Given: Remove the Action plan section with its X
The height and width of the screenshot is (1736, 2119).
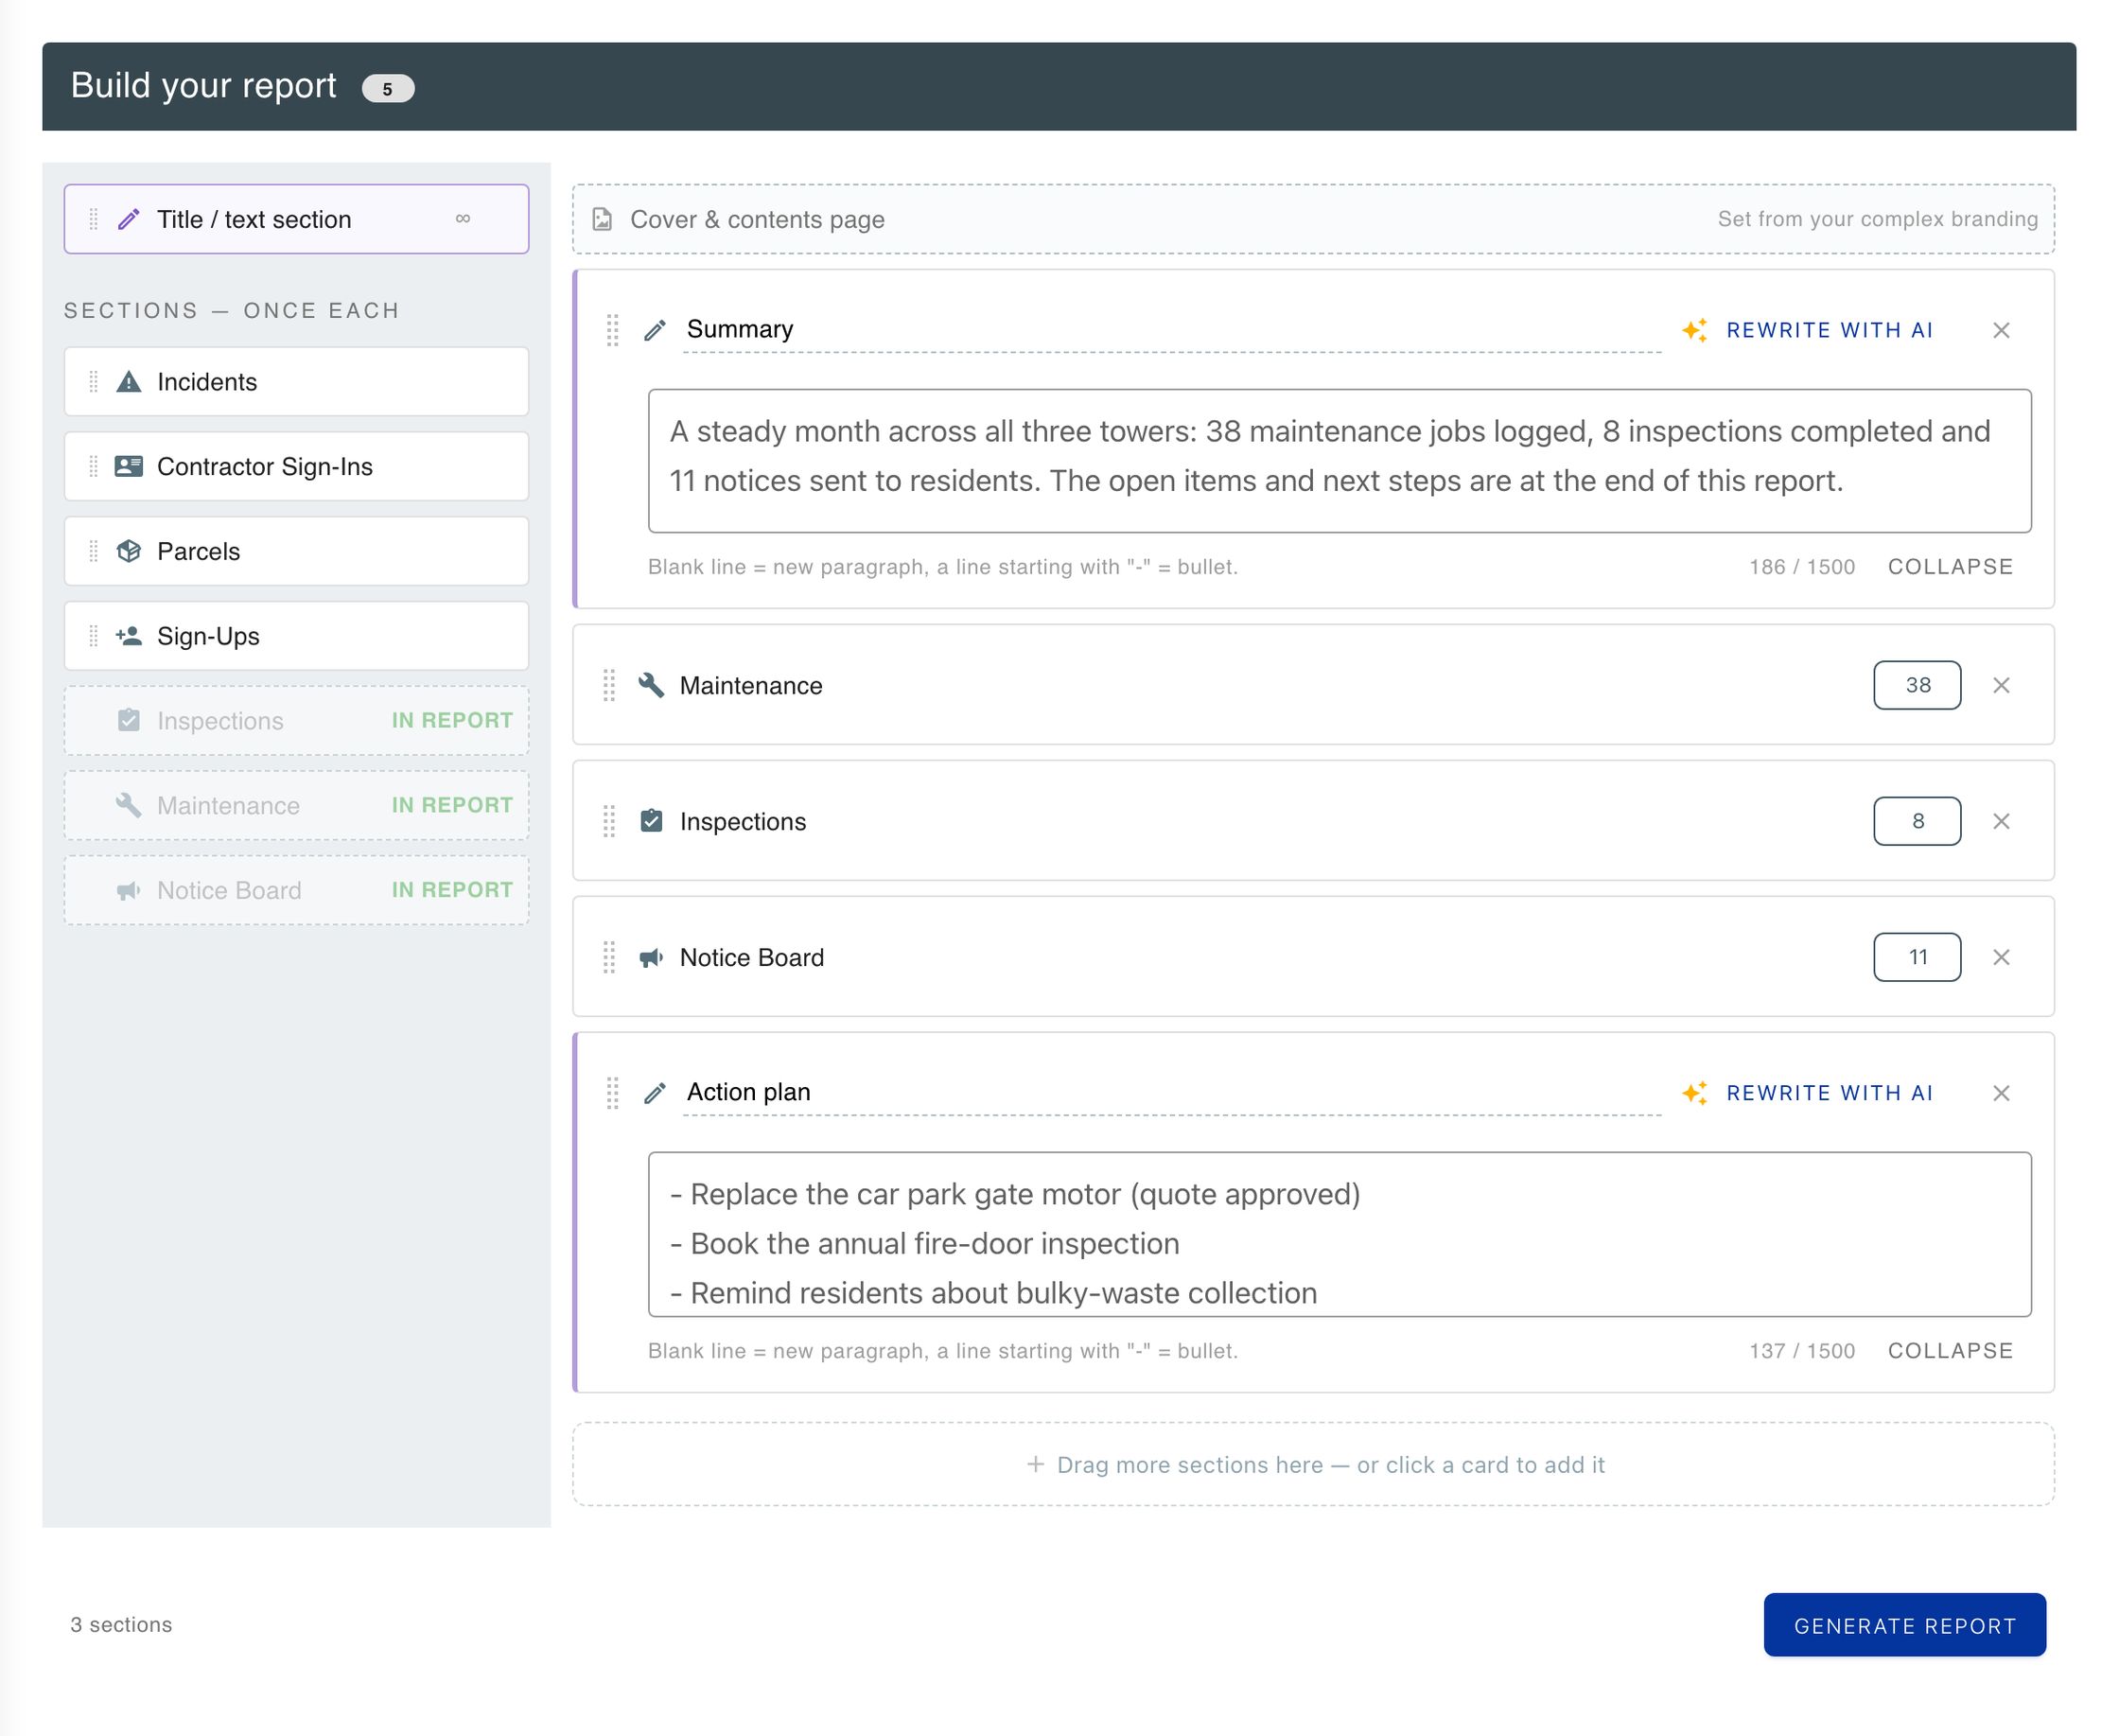Looking at the screenshot, I should pos(2001,1093).
